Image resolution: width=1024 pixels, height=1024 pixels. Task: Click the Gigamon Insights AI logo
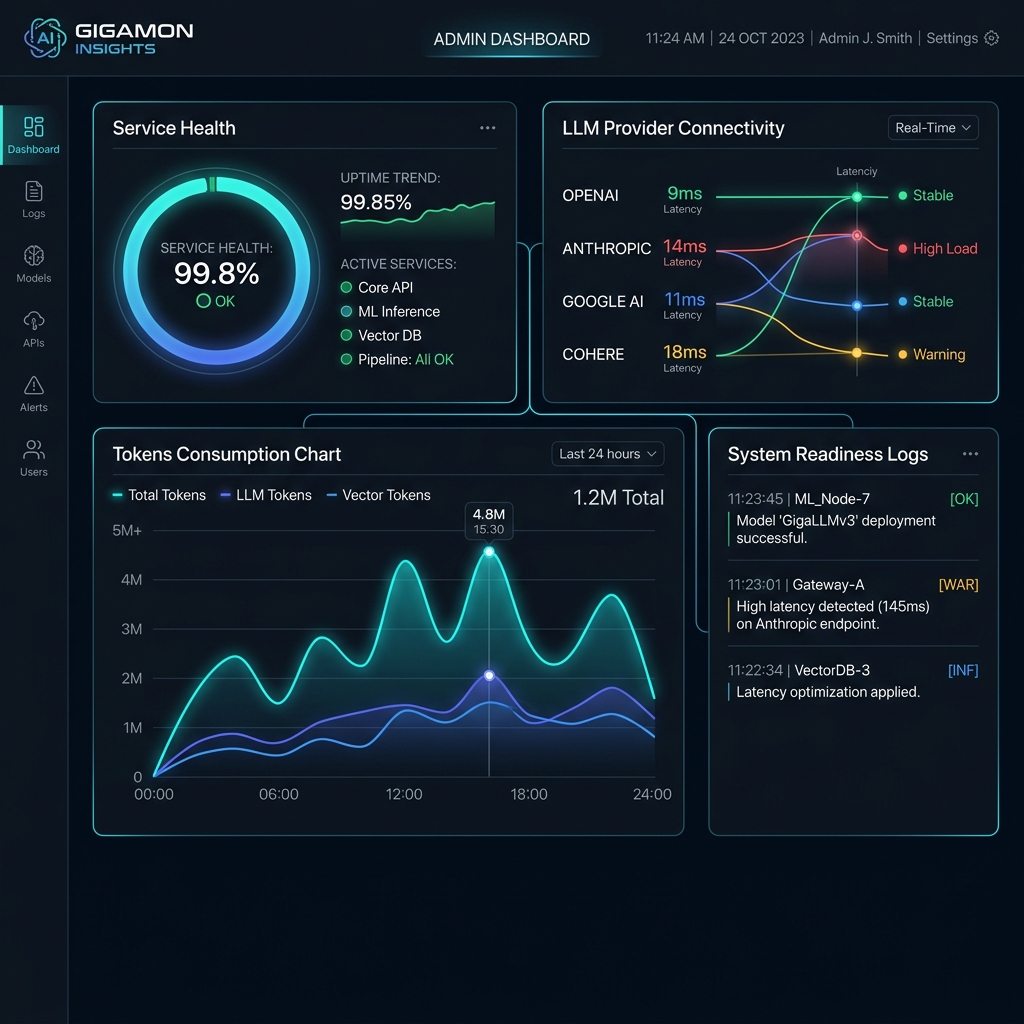pyautogui.click(x=44, y=38)
